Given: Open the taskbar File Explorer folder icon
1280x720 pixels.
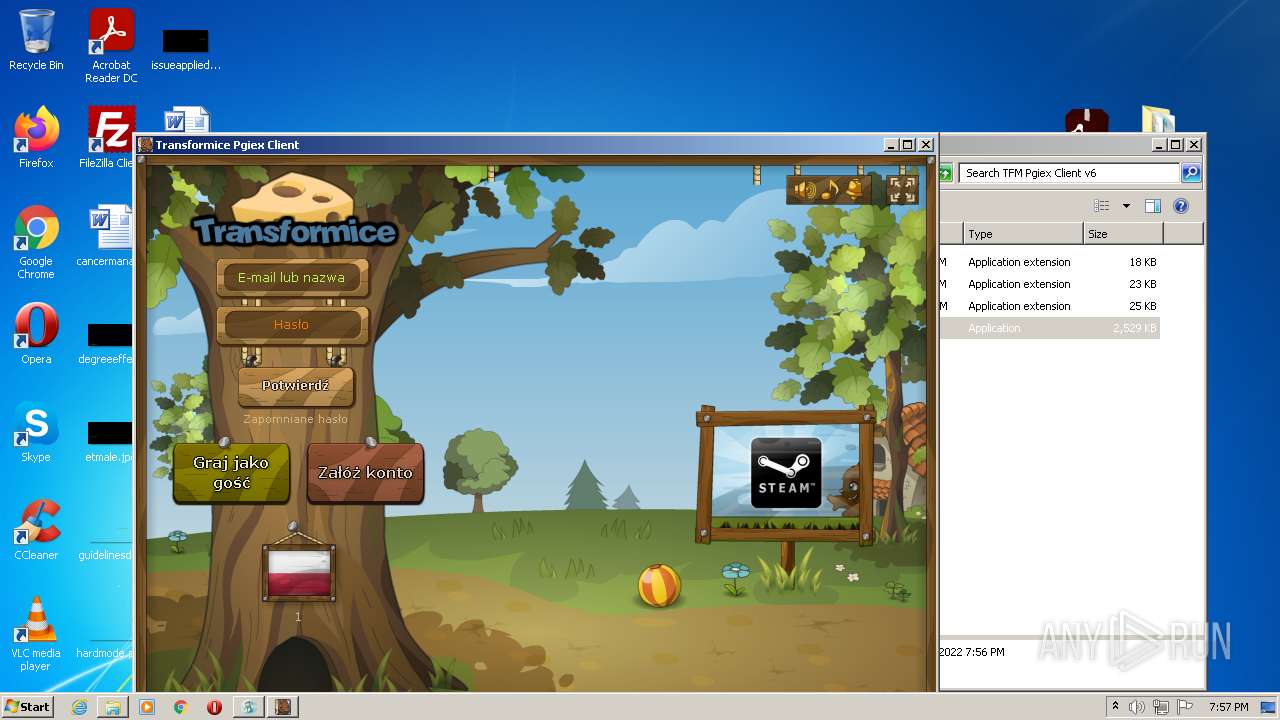Looking at the screenshot, I should 113,707.
